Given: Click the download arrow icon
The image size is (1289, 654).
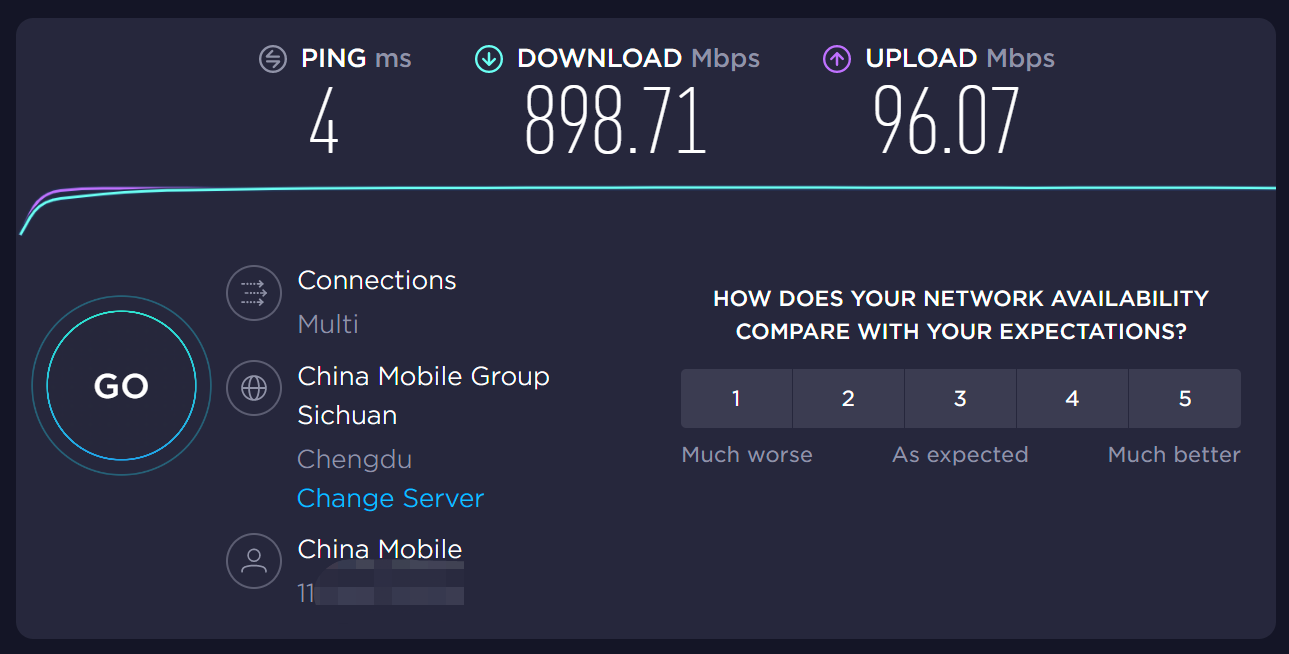Looking at the screenshot, I should point(489,59).
